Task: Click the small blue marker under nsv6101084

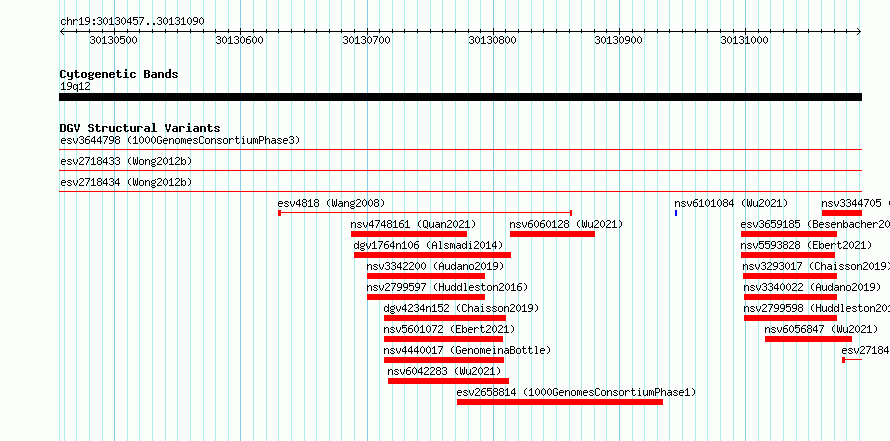Action: click(x=676, y=213)
